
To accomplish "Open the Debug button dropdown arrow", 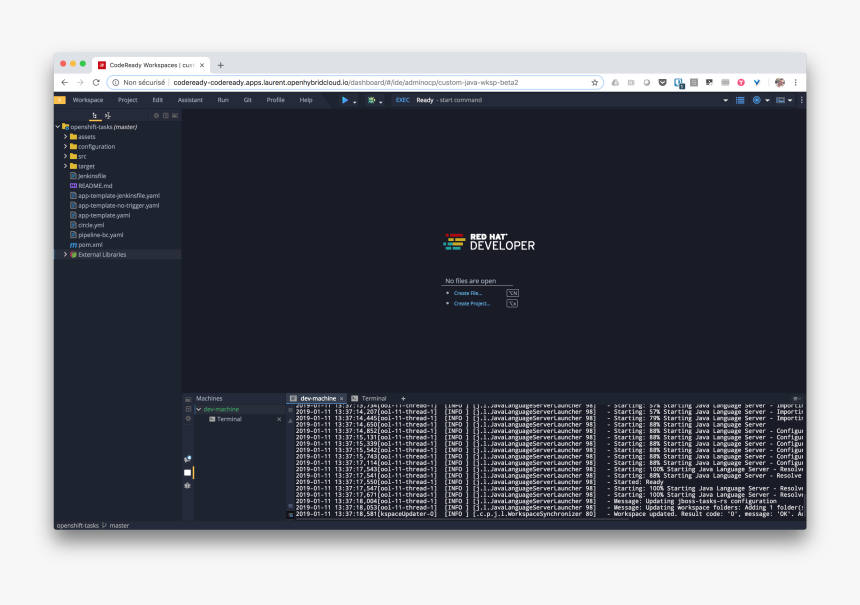I will (381, 102).
